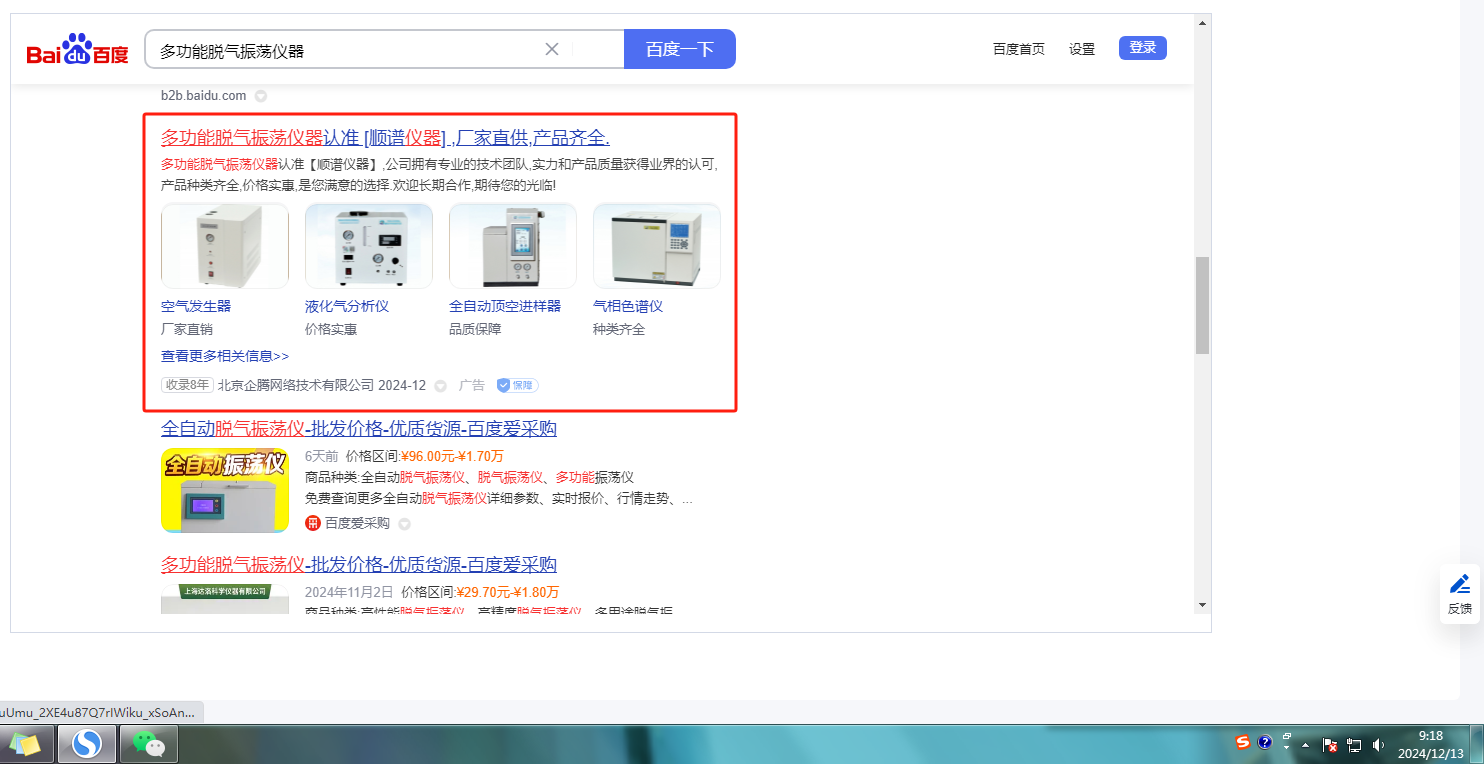Click the page scrollbar down arrow
The image size is (1484, 764).
coord(1202,604)
